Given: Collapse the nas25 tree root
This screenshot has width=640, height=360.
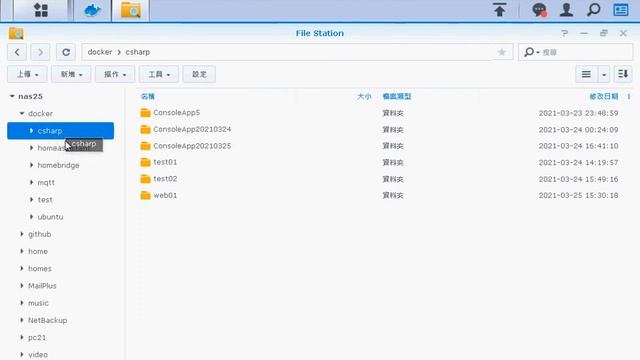Looking at the screenshot, I should click(x=12, y=96).
